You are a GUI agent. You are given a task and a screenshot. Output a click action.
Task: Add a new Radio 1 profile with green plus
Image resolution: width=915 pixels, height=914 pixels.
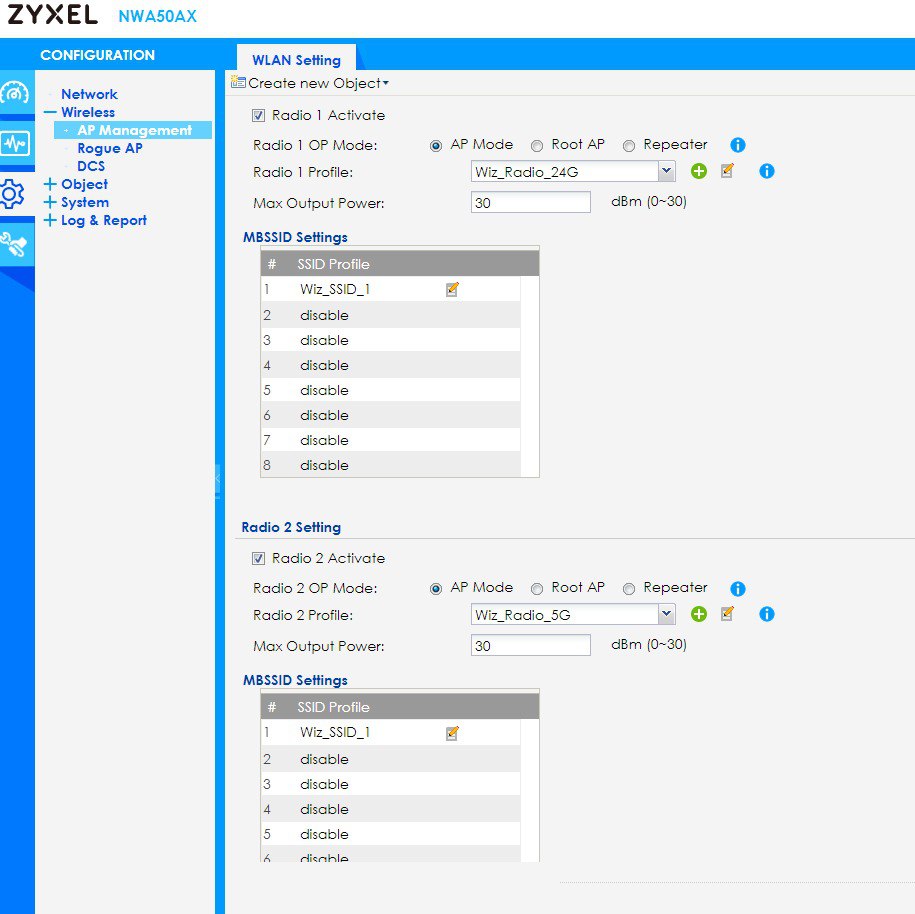point(699,171)
